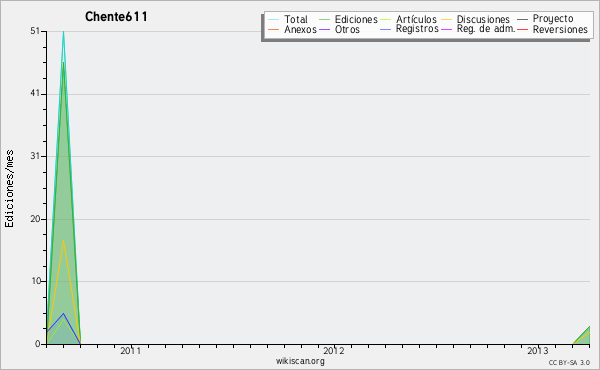This screenshot has width=600, height=370.
Task: Click the y-axis value 10
Action: (36, 281)
